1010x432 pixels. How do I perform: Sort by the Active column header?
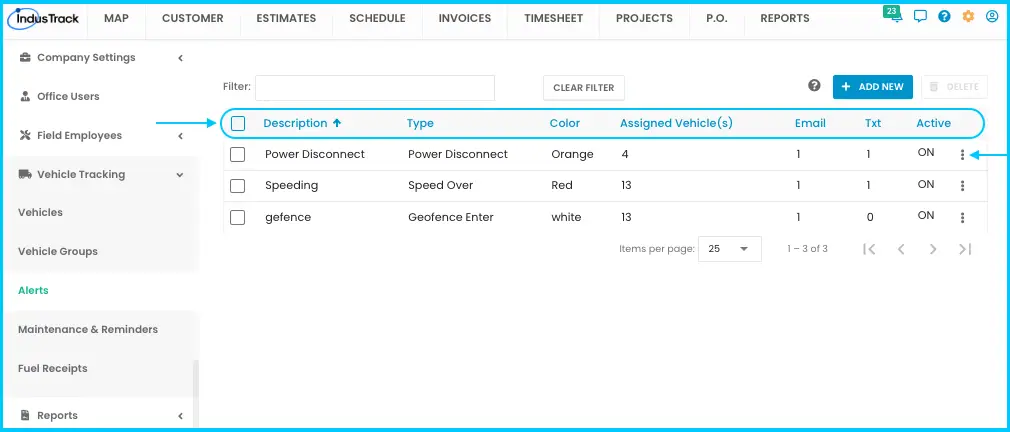[933, 123]
